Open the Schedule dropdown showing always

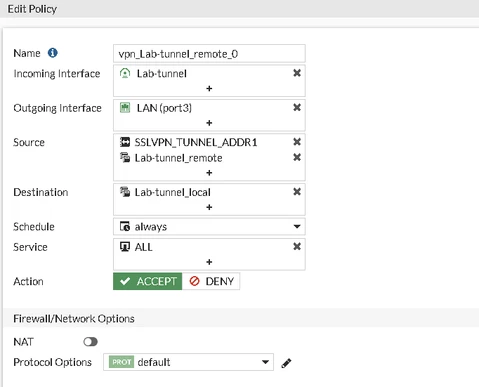pos(209,227)
